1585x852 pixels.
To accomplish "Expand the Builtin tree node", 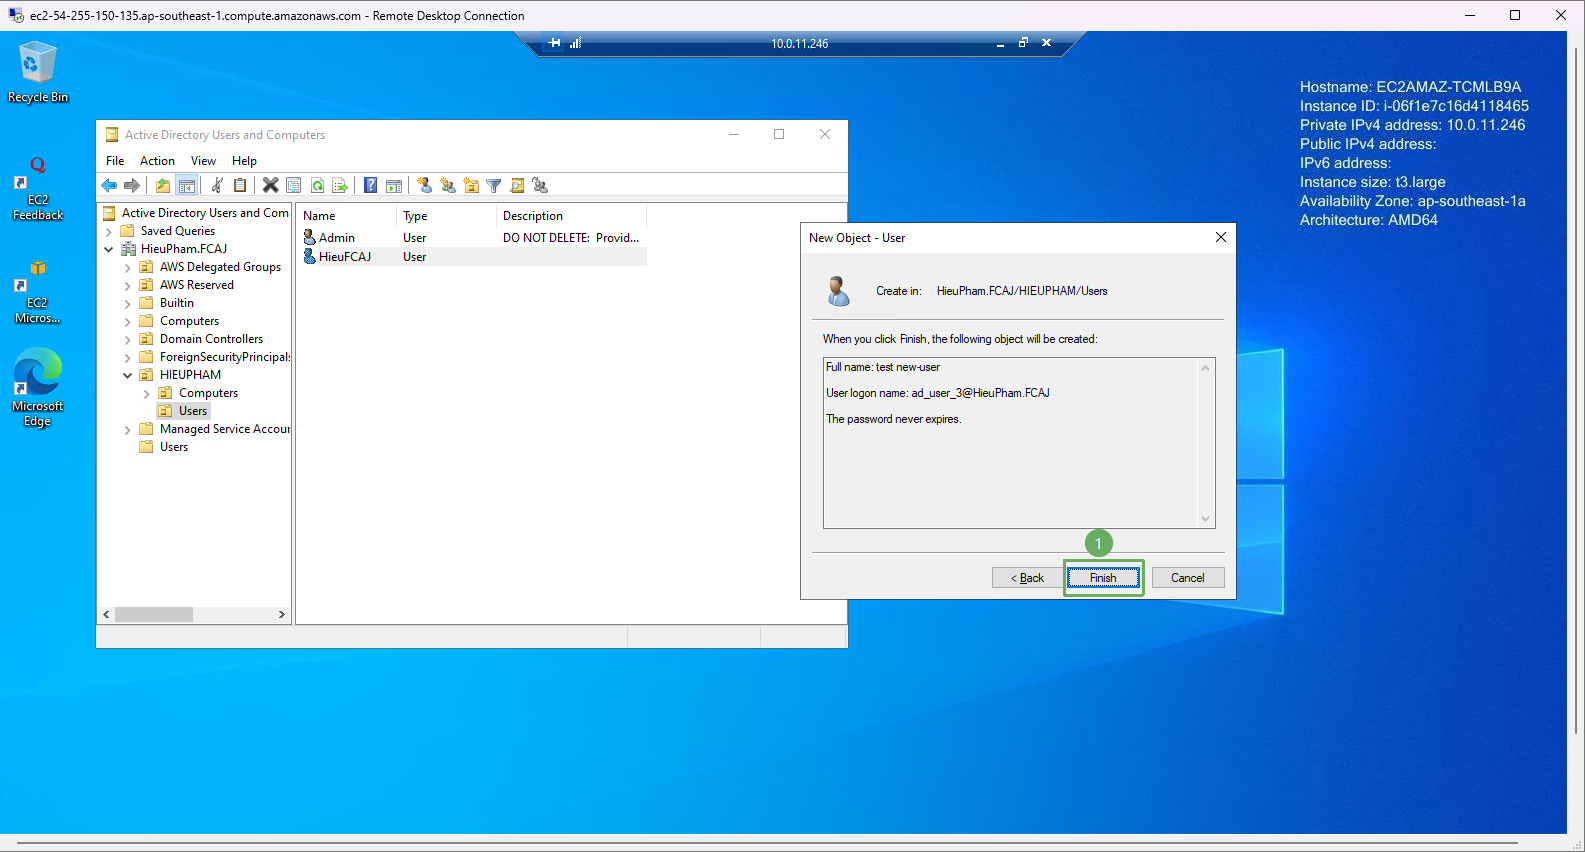I will (x=128, y=303).
